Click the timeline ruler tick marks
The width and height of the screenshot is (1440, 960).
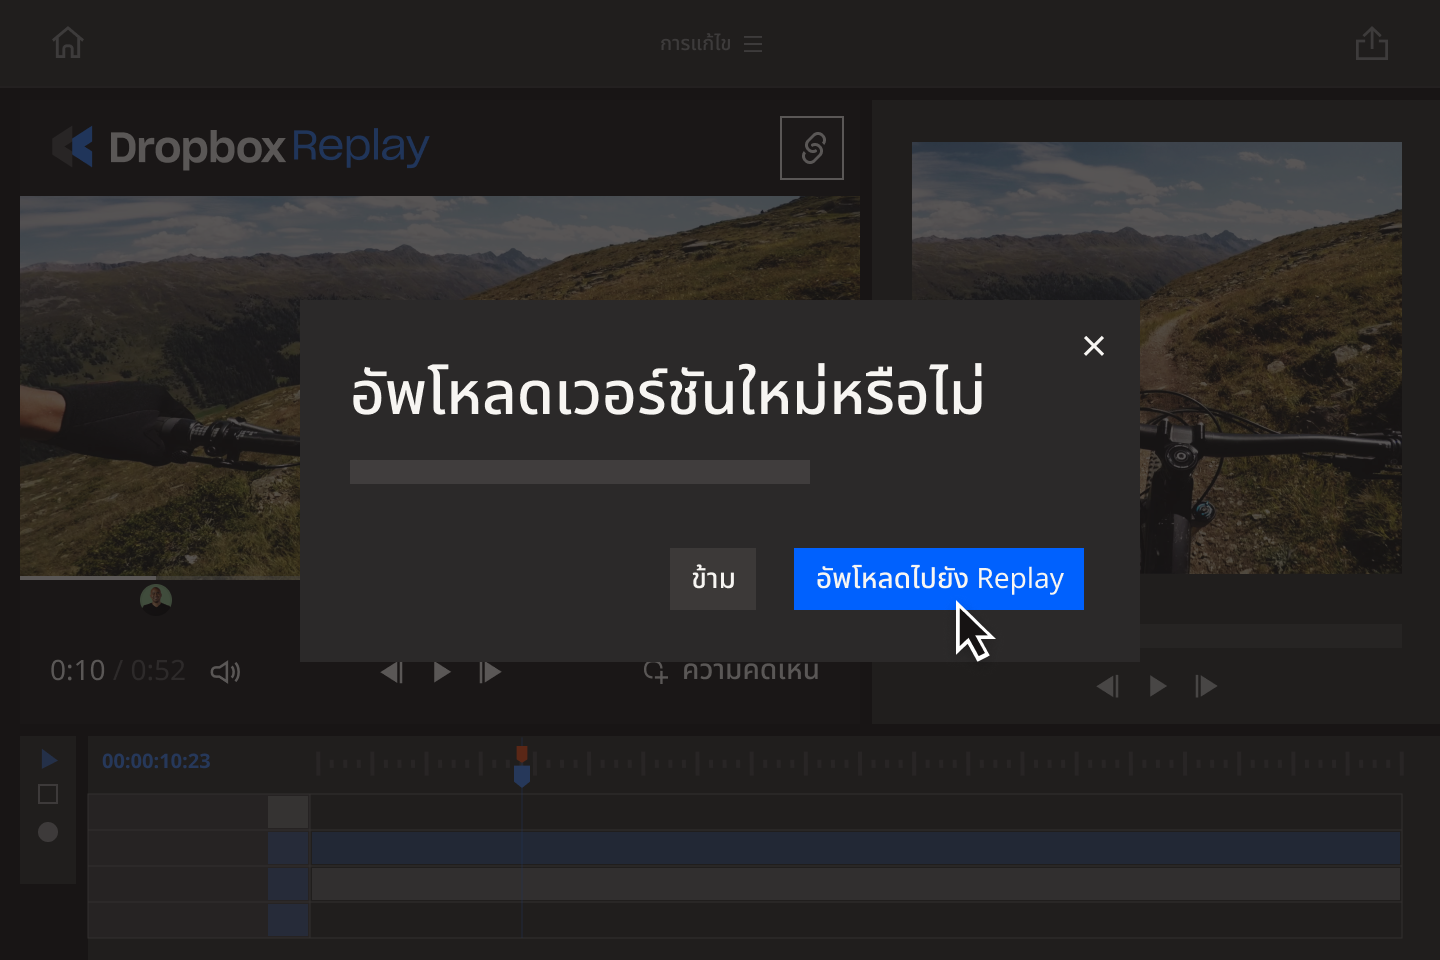(x=858, y=764)
